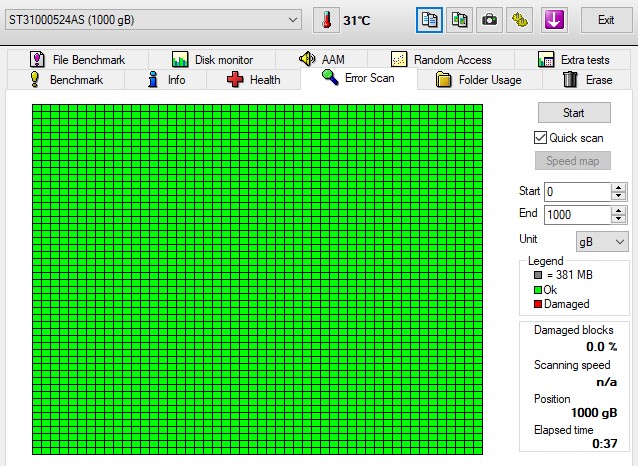Click inside the End value field
This screenshot has width=638, height=466.
click(576, 214)
